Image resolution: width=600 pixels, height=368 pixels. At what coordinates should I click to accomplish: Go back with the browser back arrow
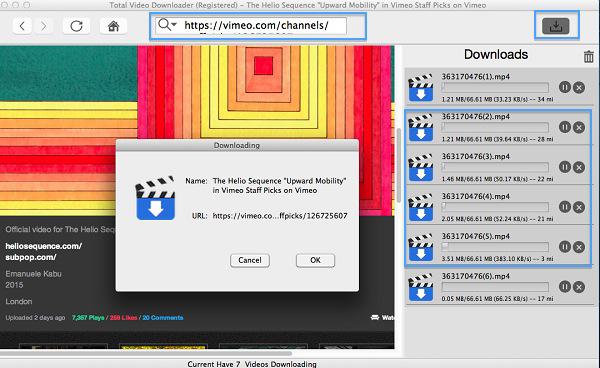point(22,26)
